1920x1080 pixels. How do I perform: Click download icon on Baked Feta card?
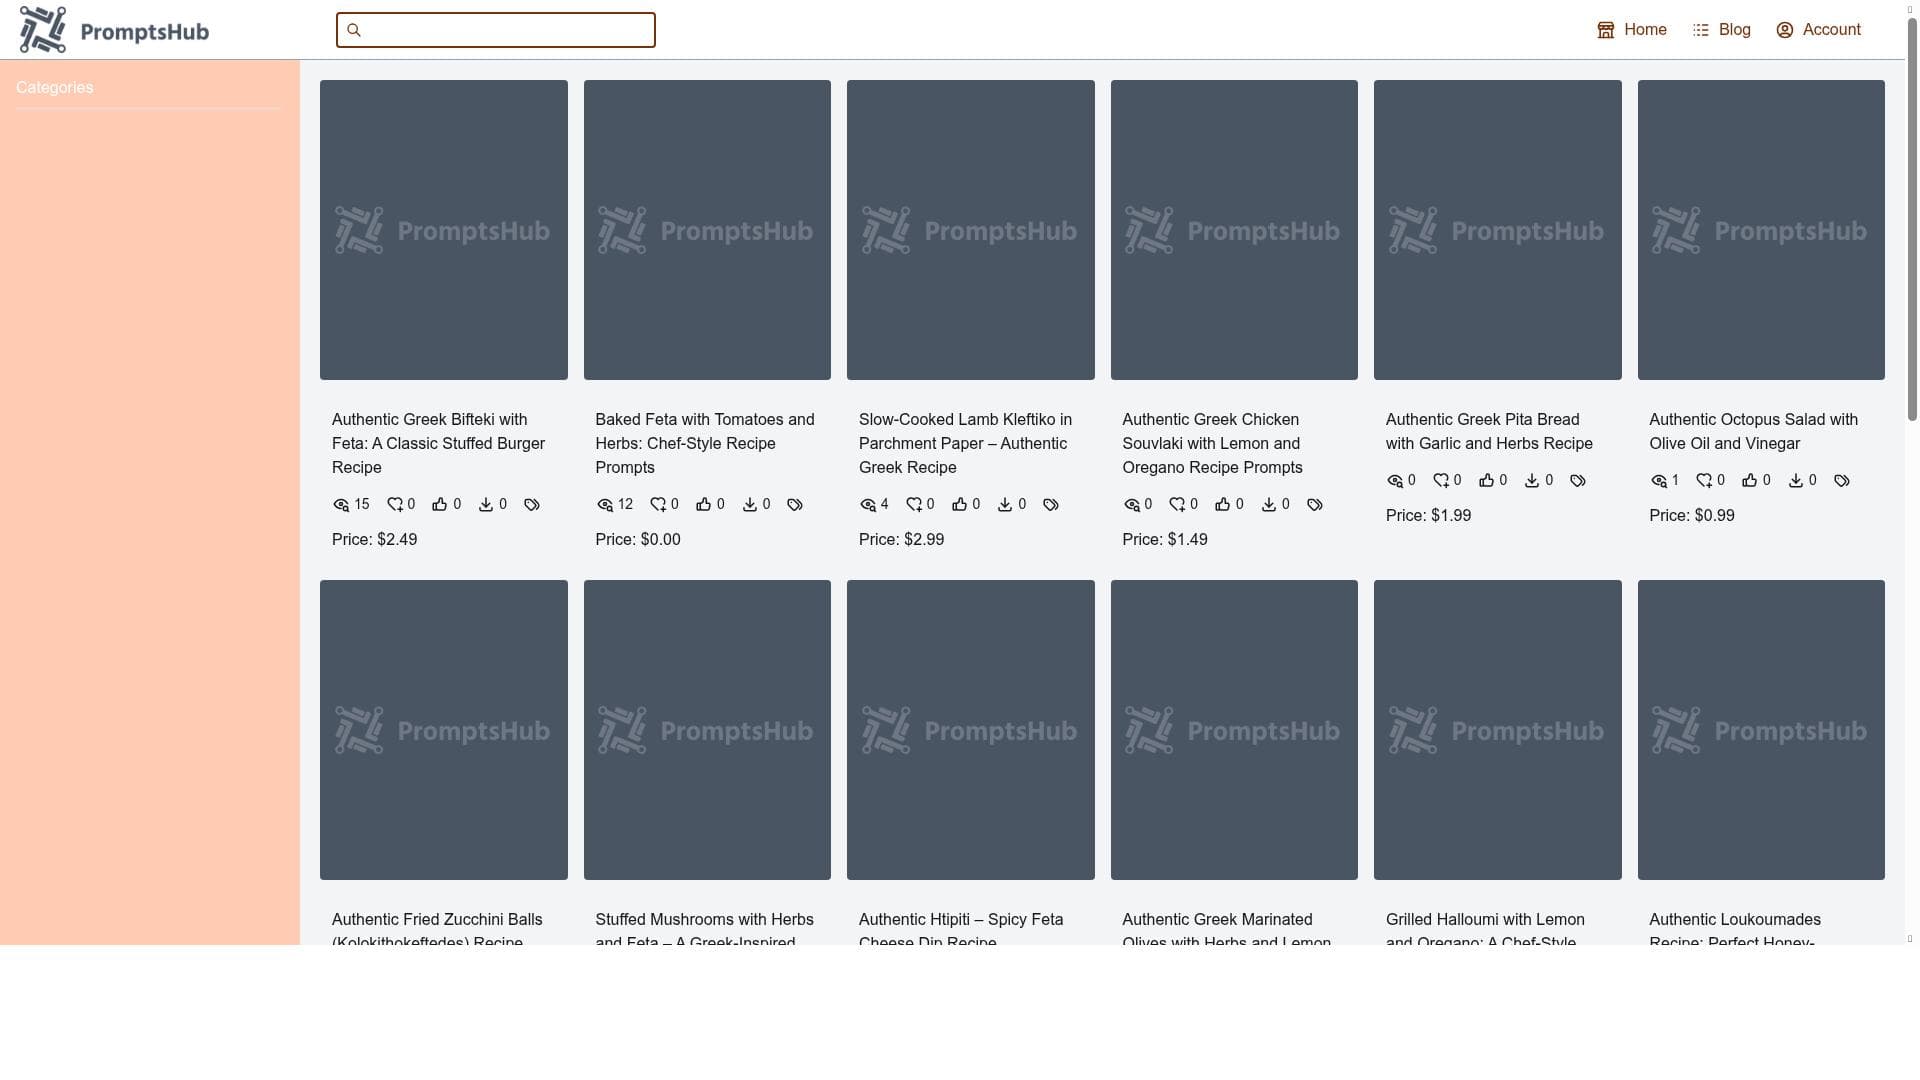pos(750,505)
